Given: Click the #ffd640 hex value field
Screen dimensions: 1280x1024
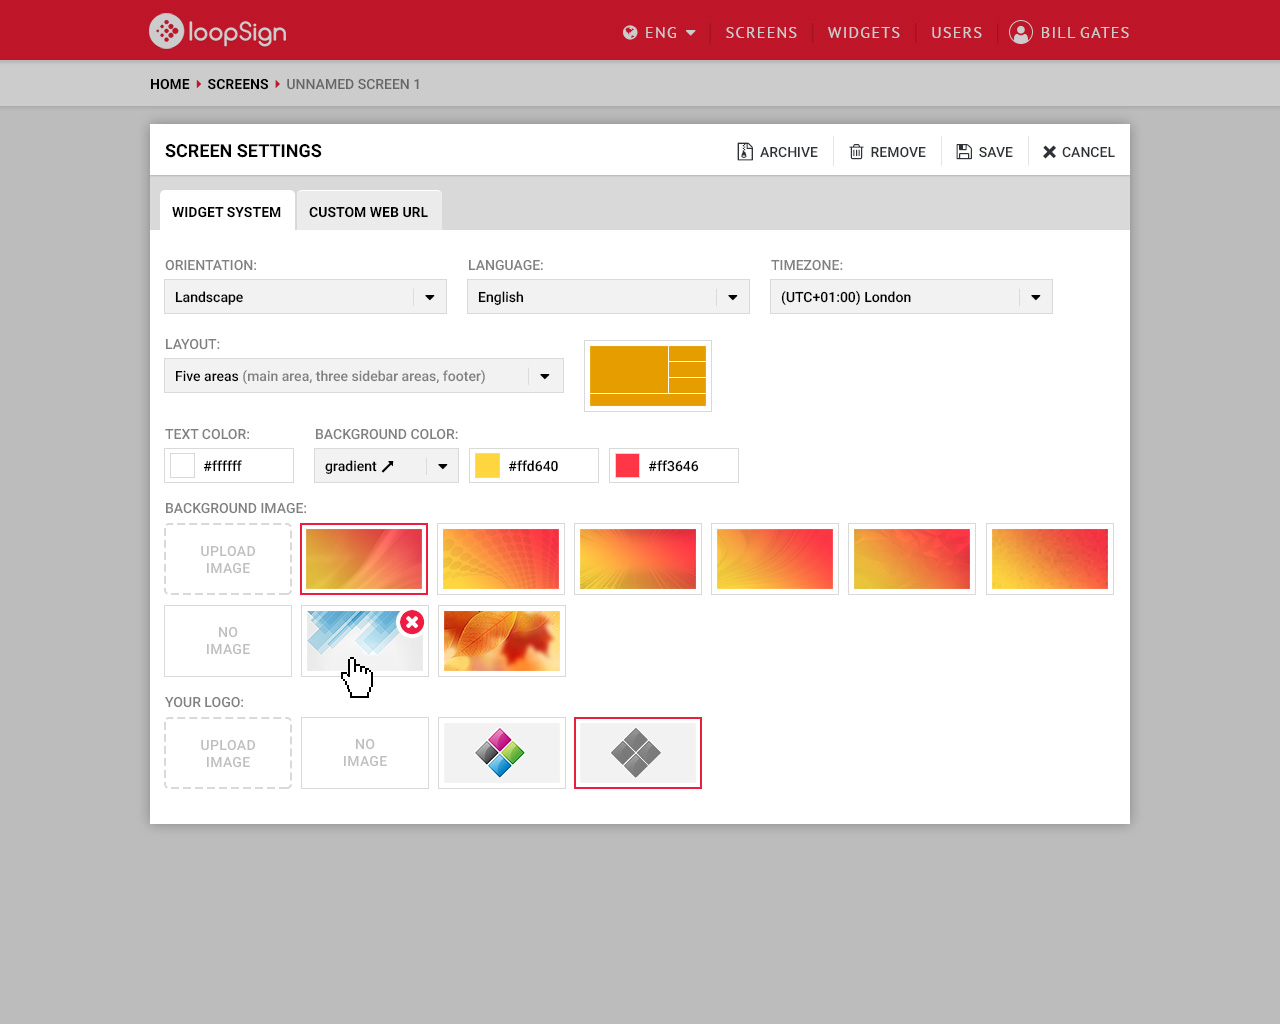Looking at the screenshot, I should click(534, 466).
